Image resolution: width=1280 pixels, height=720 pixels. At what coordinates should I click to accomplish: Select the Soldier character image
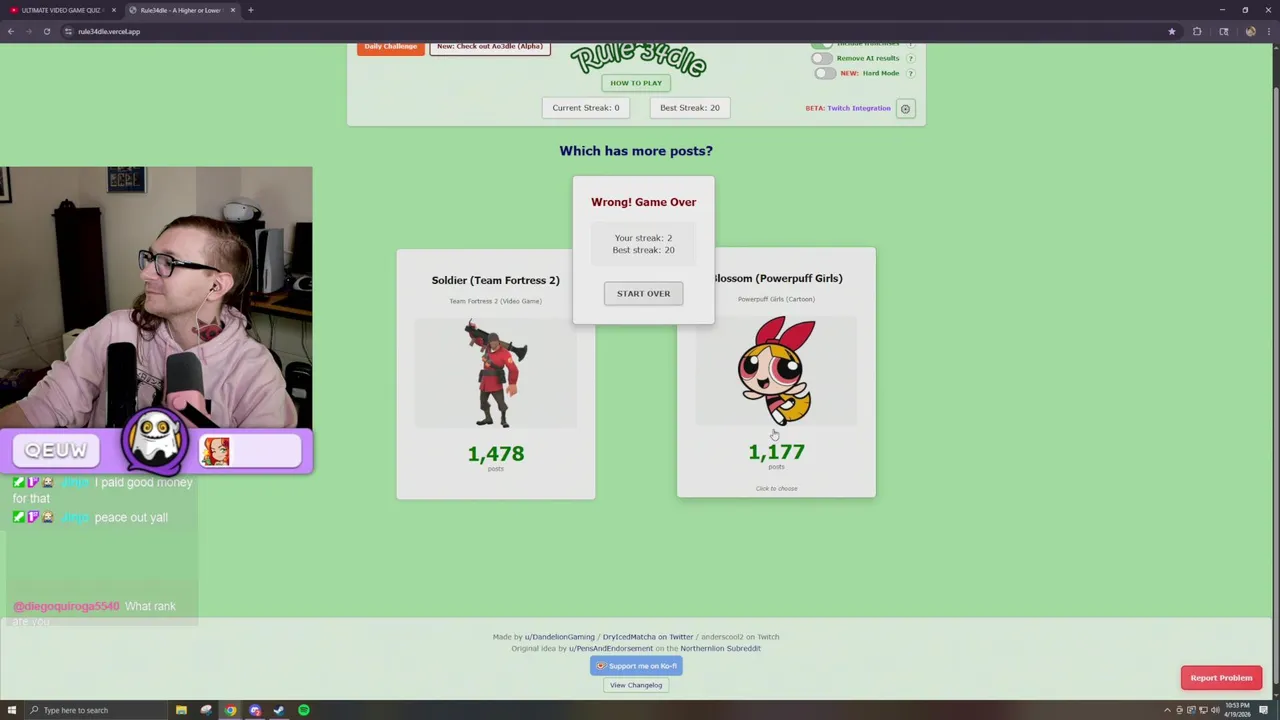pyautogui.click(x=496, y=373)
